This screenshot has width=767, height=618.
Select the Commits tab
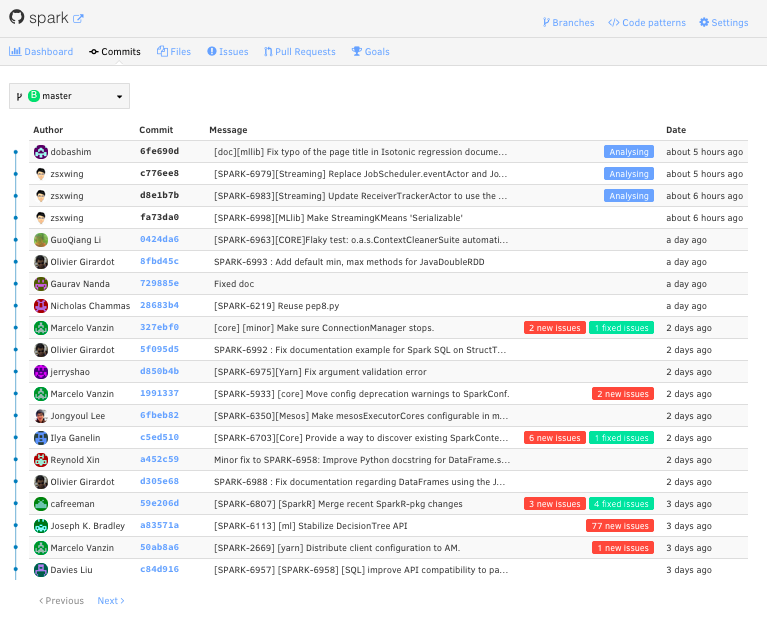[x=115, y=51]
